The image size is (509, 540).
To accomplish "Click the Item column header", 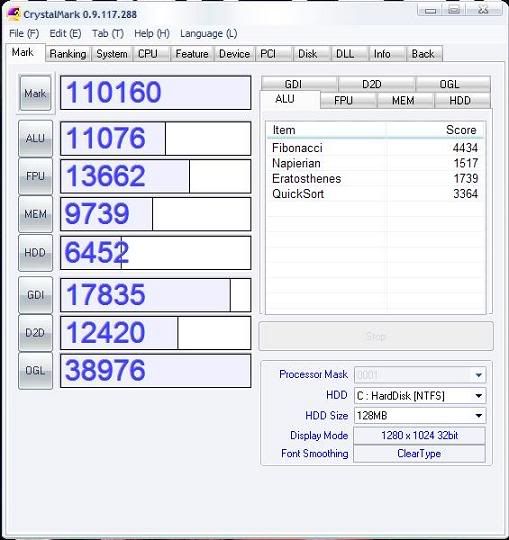I will pyautogui.click(x=326, y=130).
